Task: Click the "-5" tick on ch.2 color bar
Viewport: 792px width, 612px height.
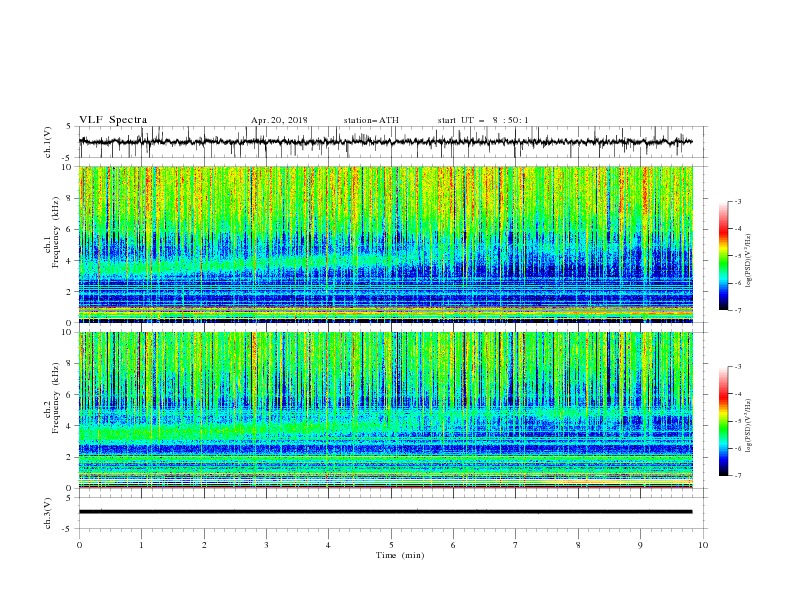Action: pos(737,421)
